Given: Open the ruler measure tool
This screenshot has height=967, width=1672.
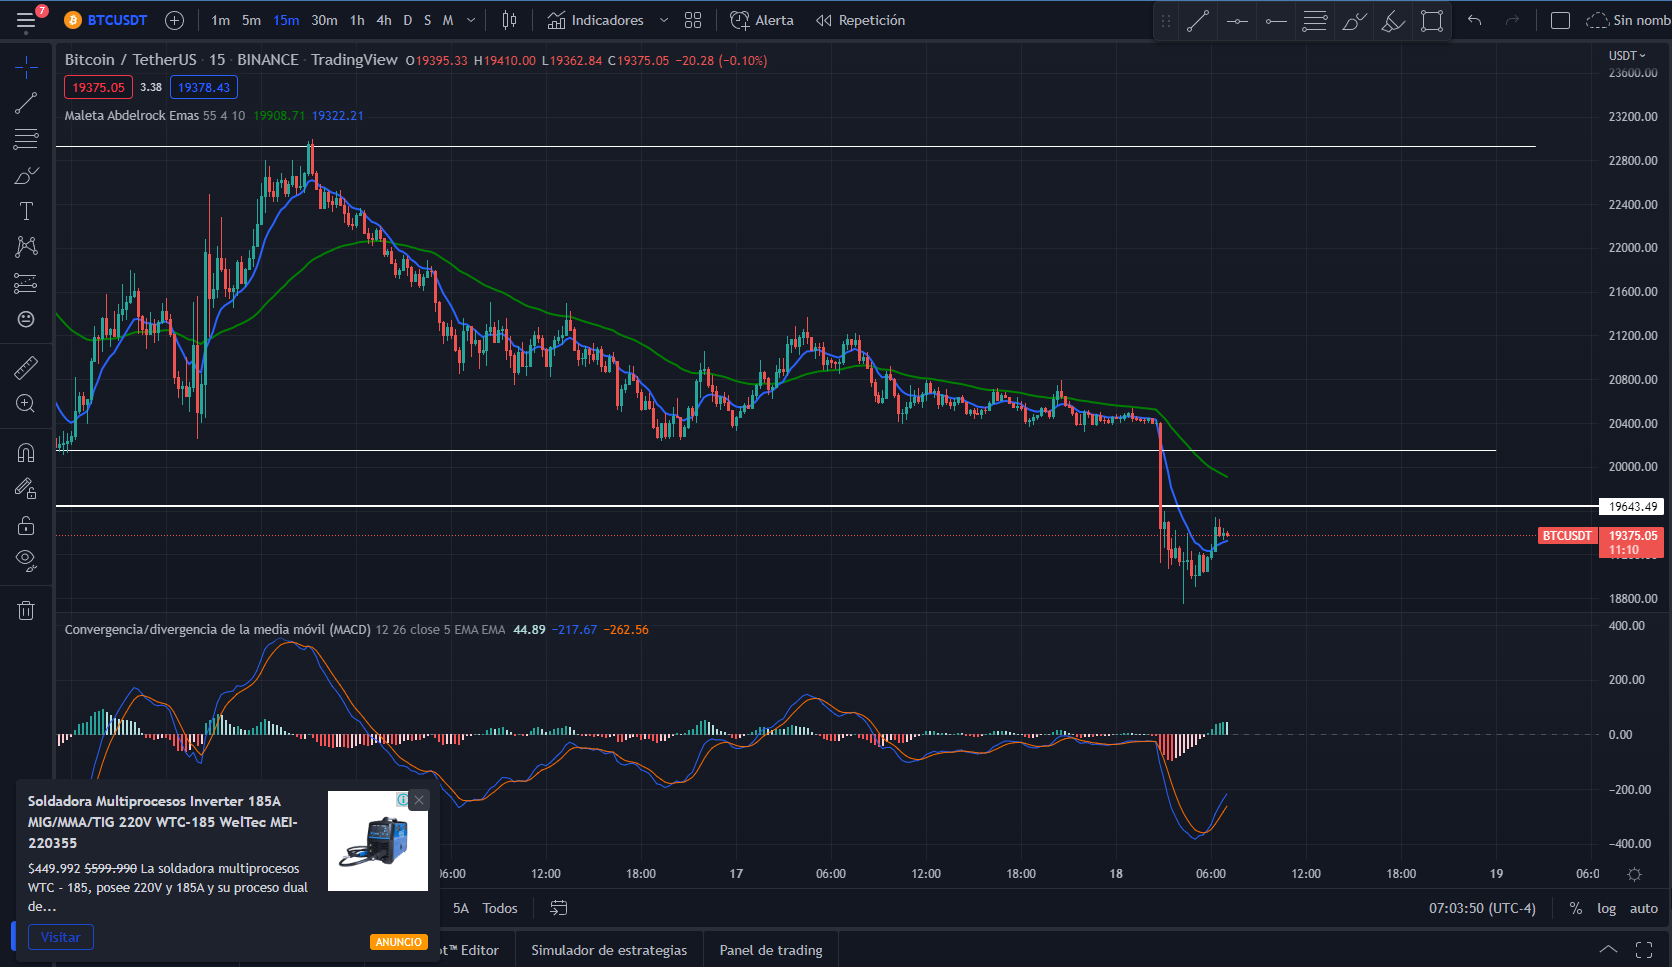Looking at the screenshot, I should tap(26, 368).
